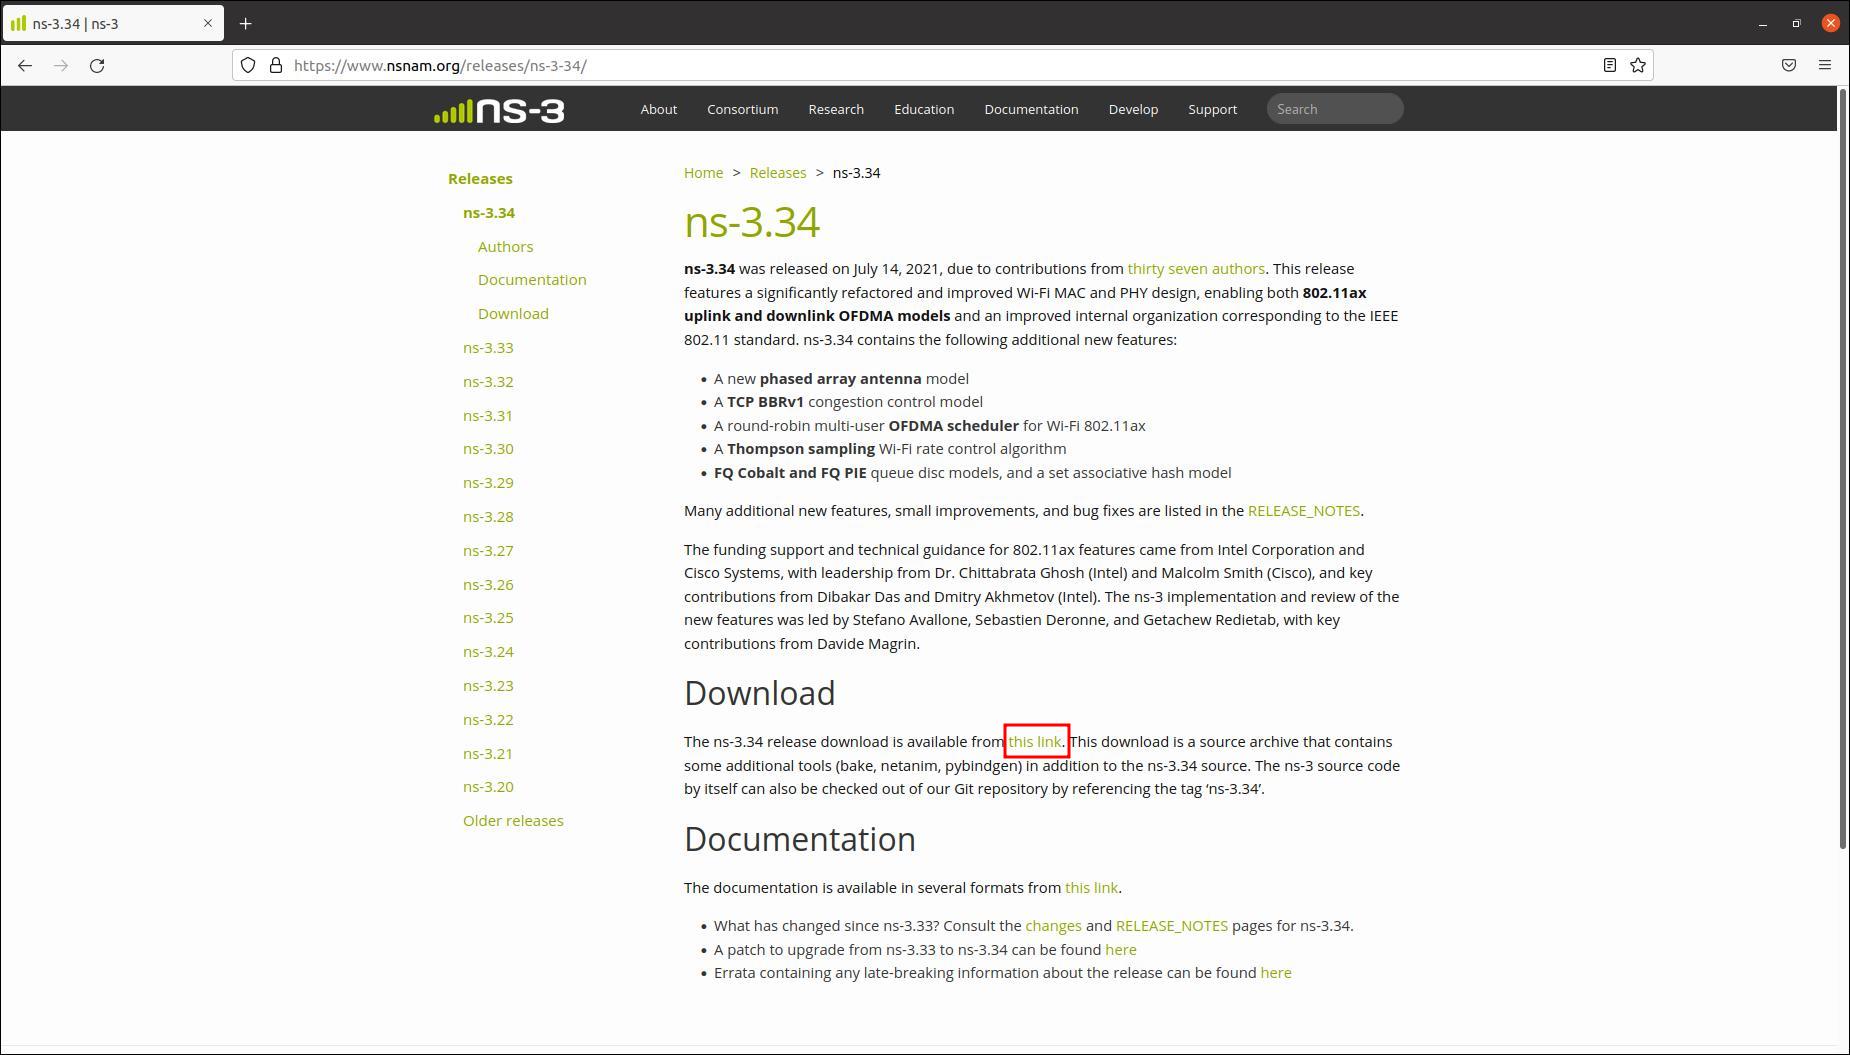Open ns-3.26 release page
The height and width of the screenshot is (1055, 1850).
(488, 585)
